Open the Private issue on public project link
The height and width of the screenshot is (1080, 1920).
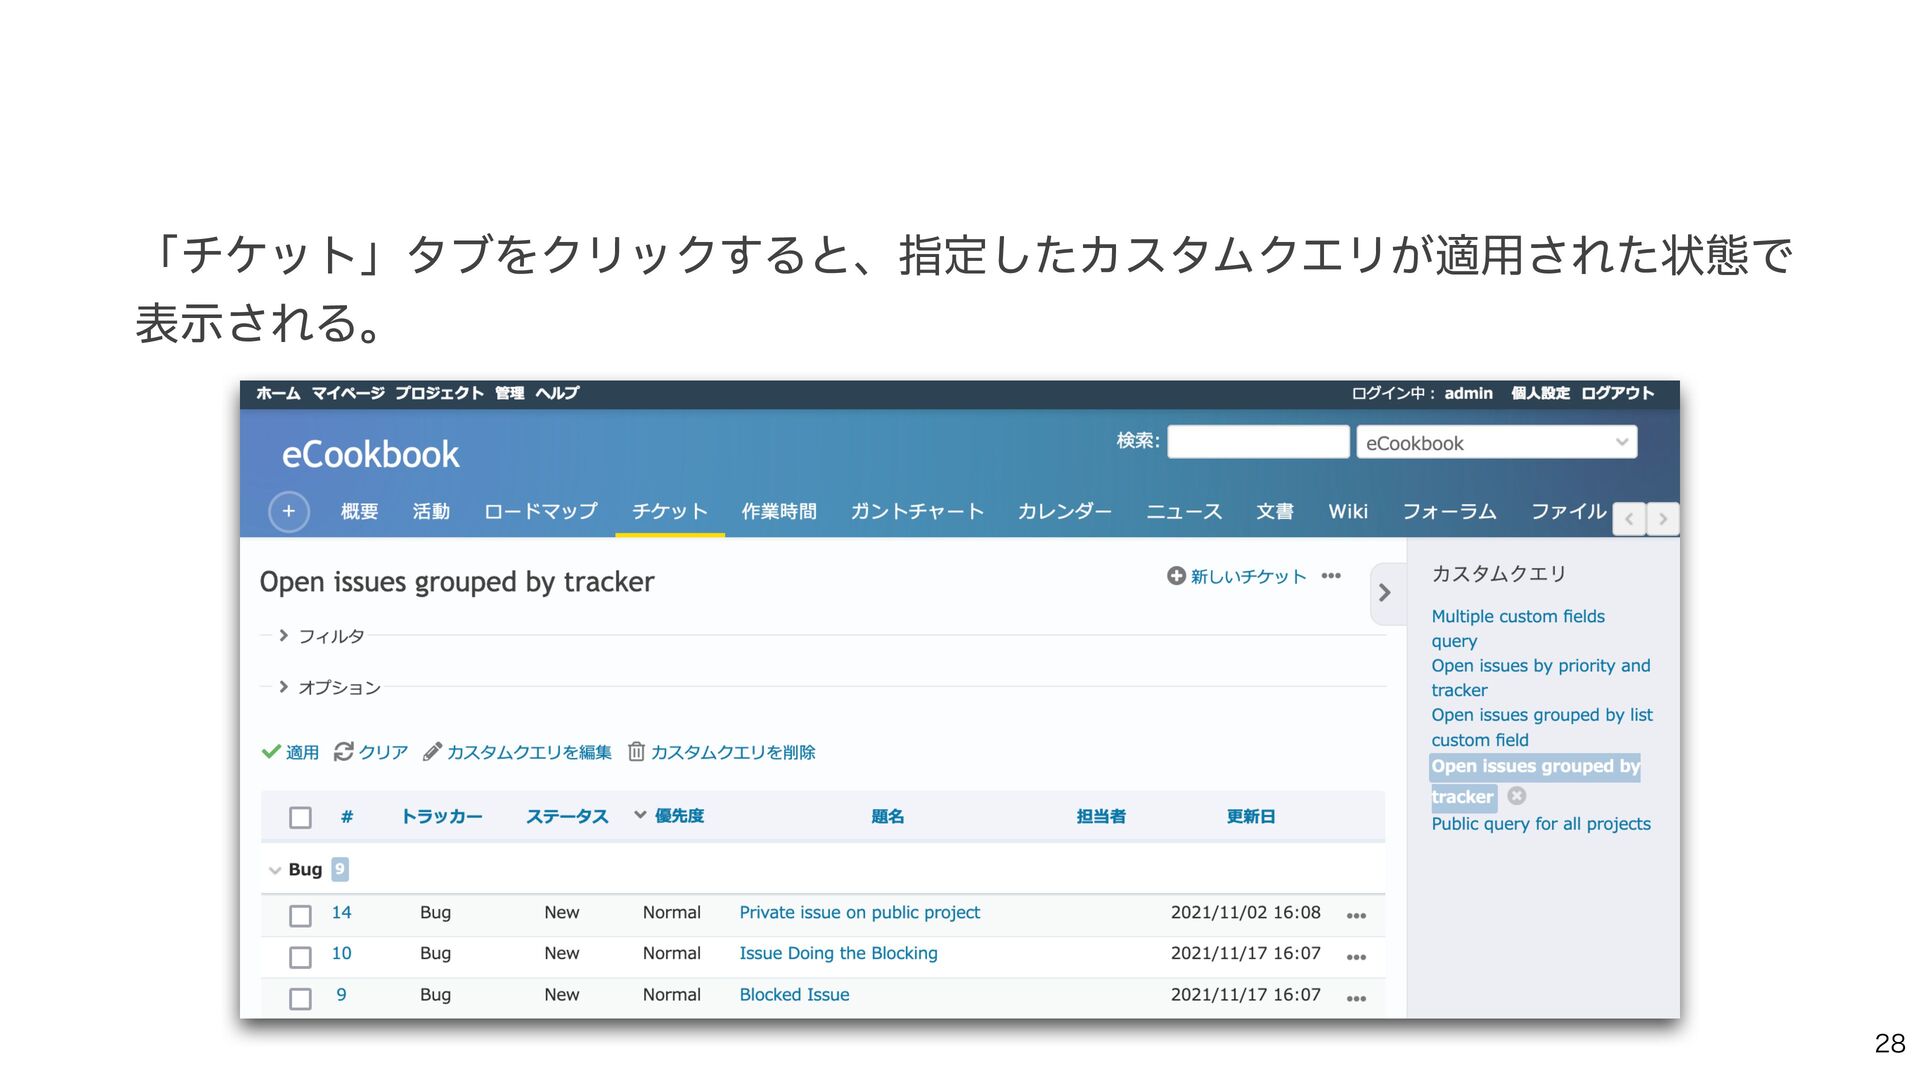859,912
